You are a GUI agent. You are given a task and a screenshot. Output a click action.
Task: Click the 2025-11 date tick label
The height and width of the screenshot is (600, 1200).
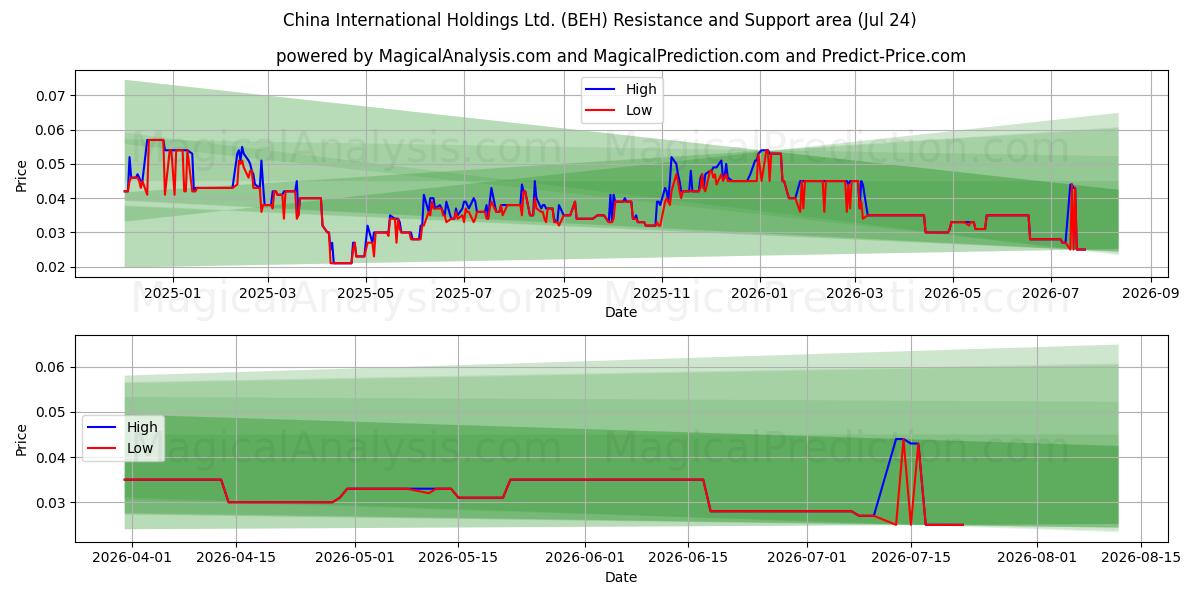[x=661, y=294]
